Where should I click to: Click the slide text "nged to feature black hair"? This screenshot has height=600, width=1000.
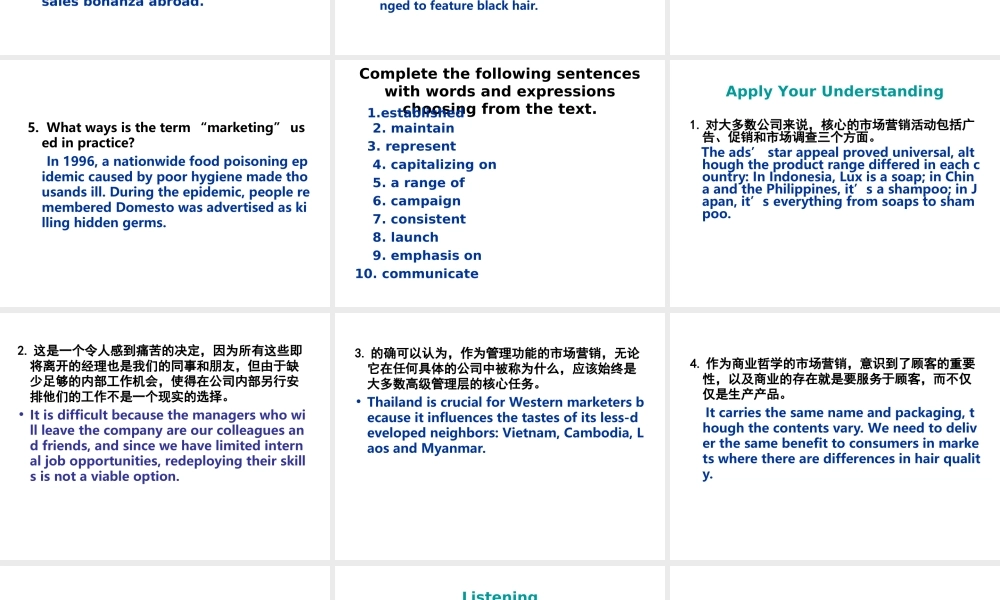point(458,6)
